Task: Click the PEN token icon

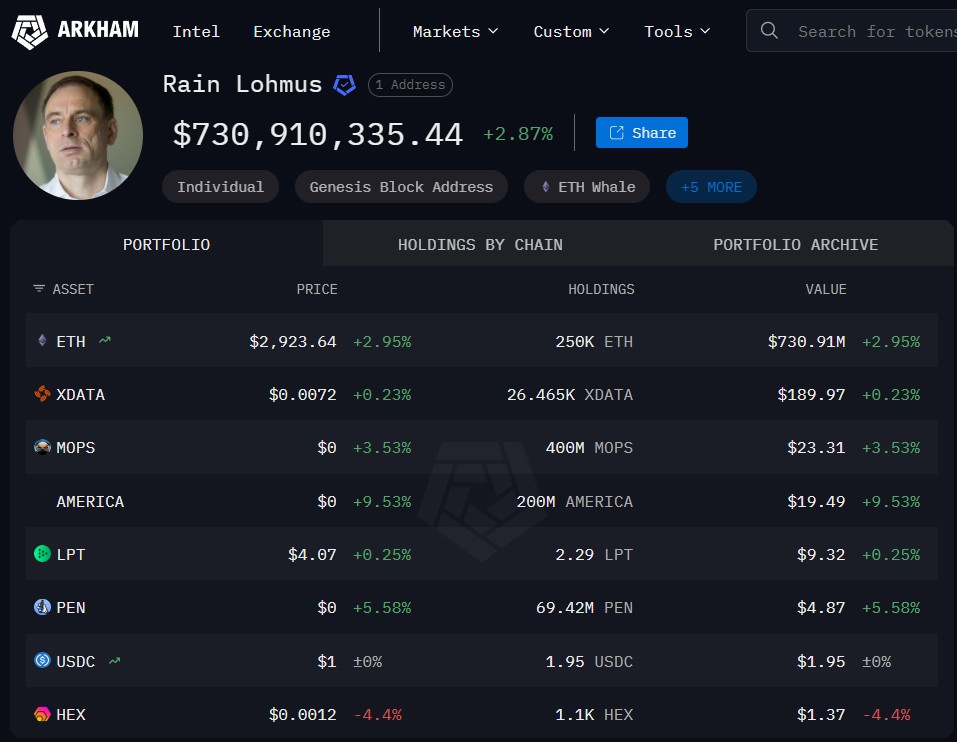Action: 42,607
